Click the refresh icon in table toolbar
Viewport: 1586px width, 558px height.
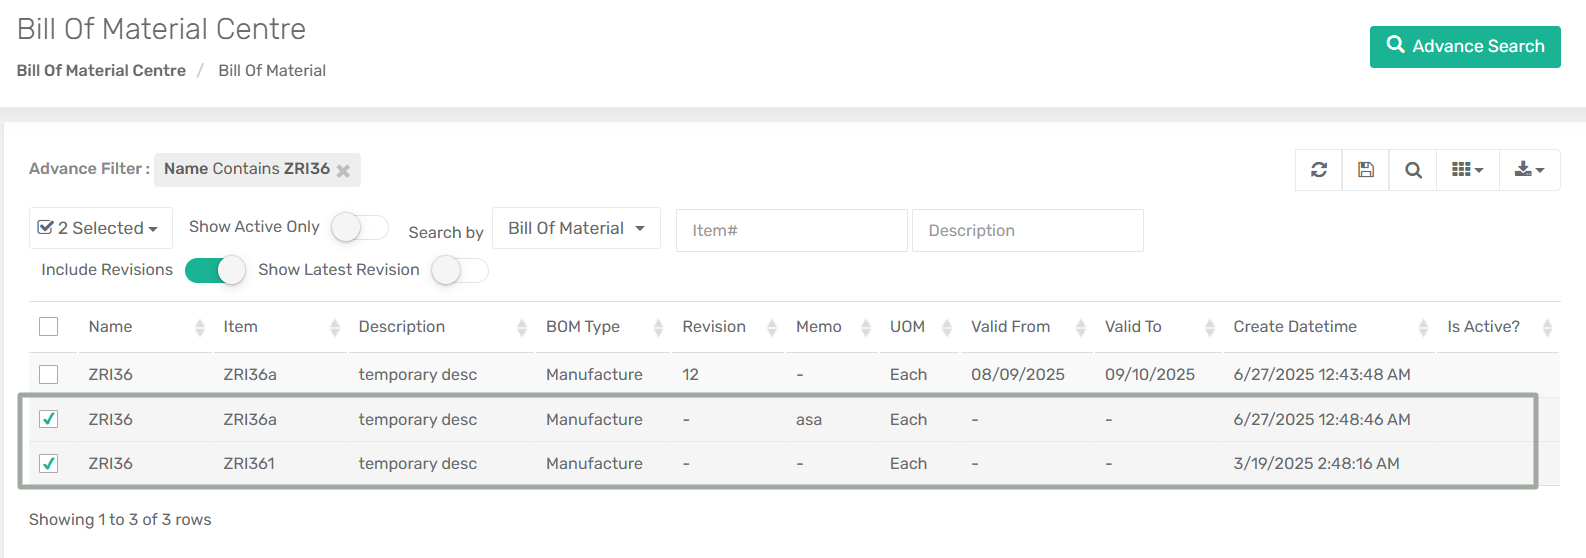1319,170
